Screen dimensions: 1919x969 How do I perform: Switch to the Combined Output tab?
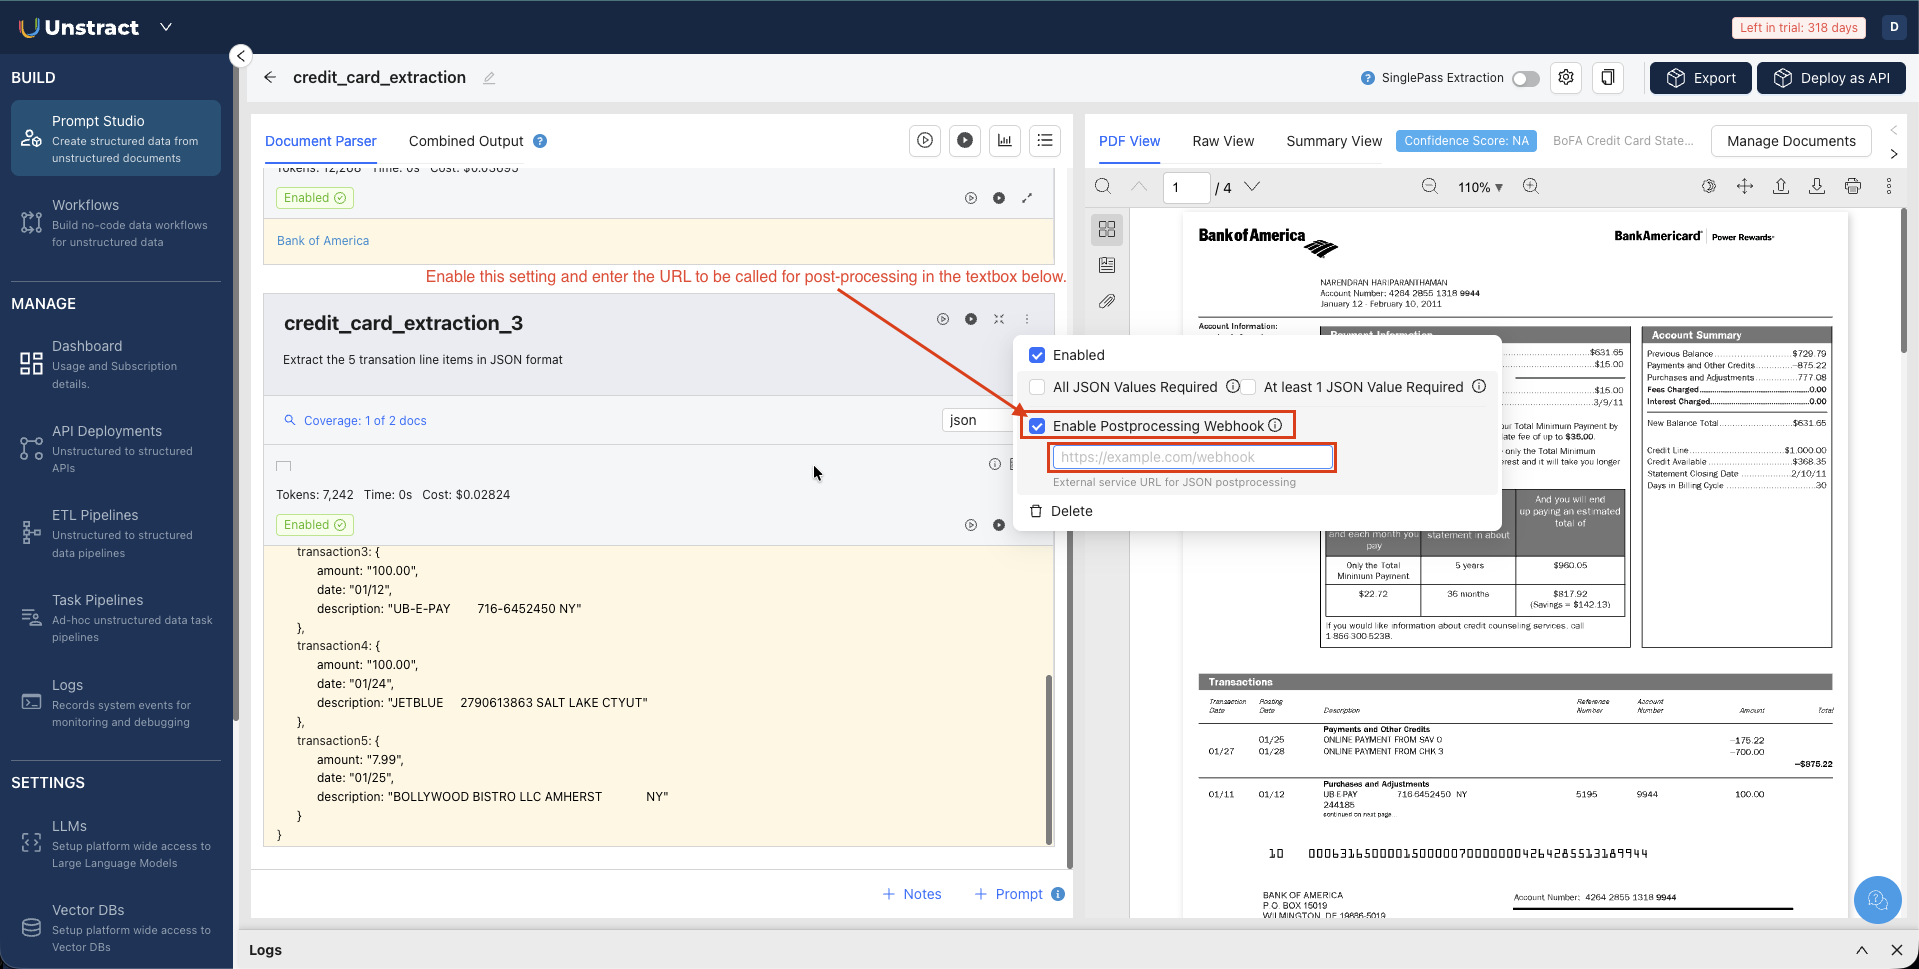point(465,141)
